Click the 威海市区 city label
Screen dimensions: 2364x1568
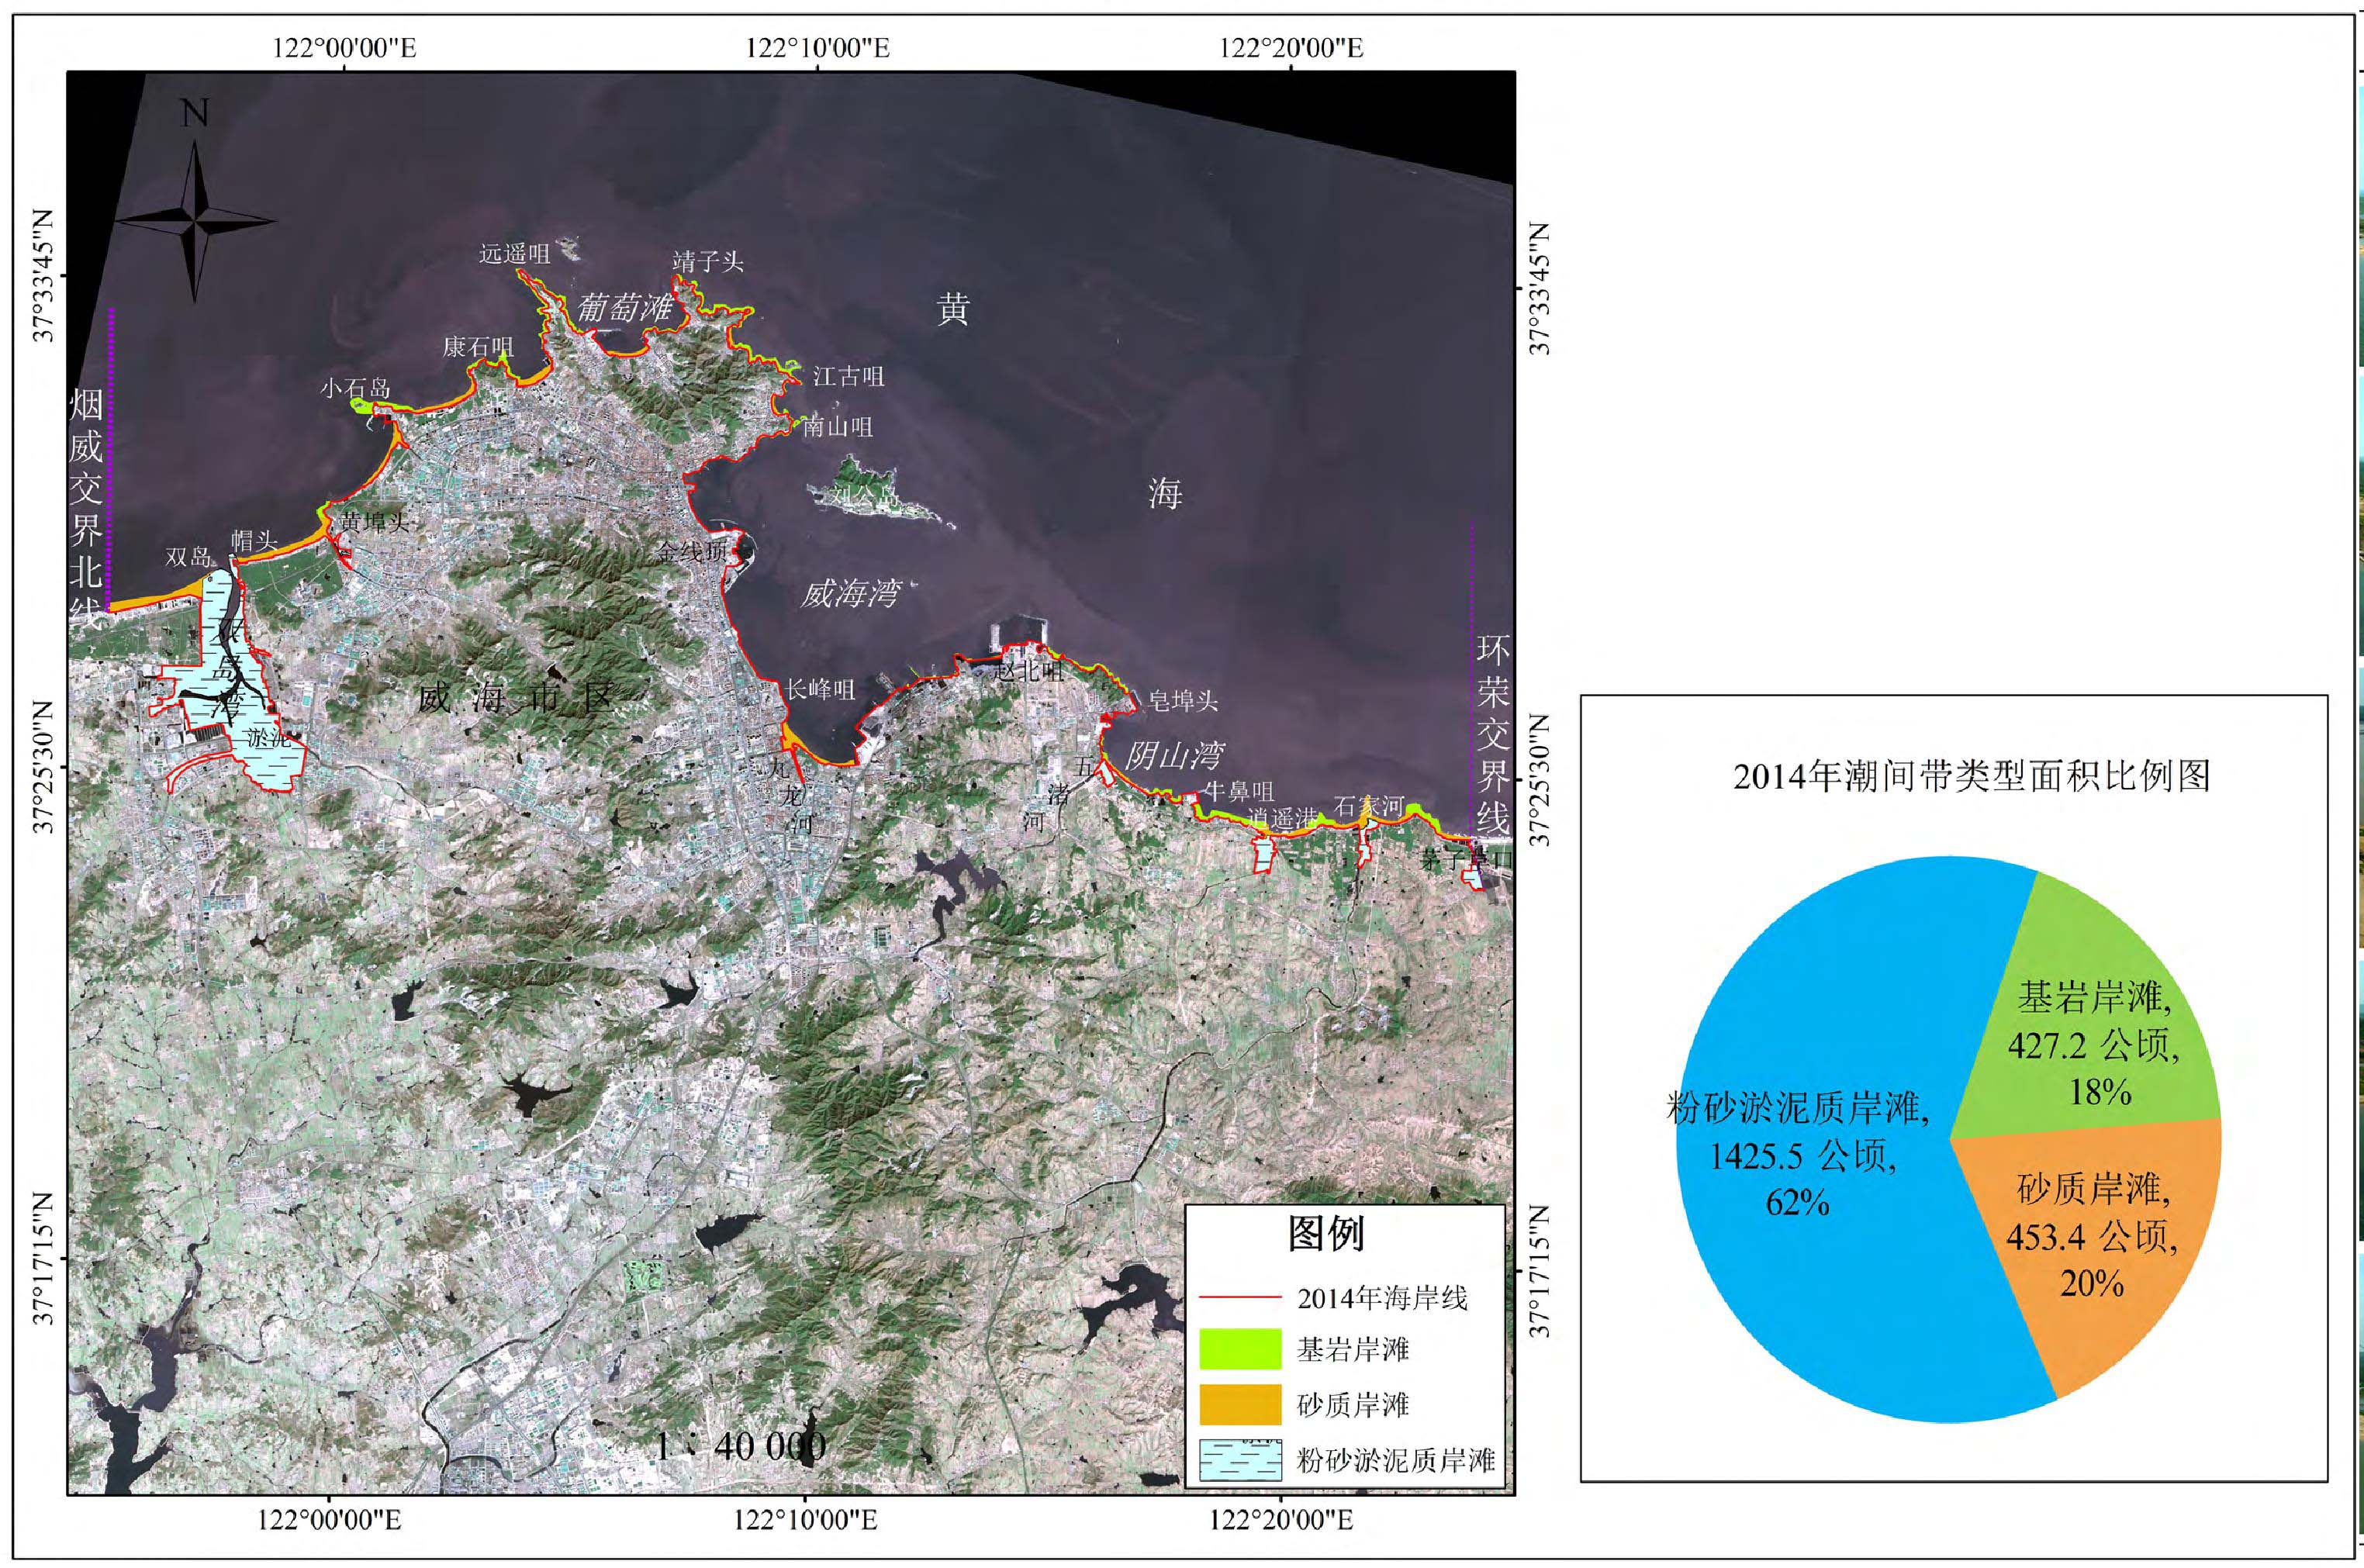tap(514, 698)
